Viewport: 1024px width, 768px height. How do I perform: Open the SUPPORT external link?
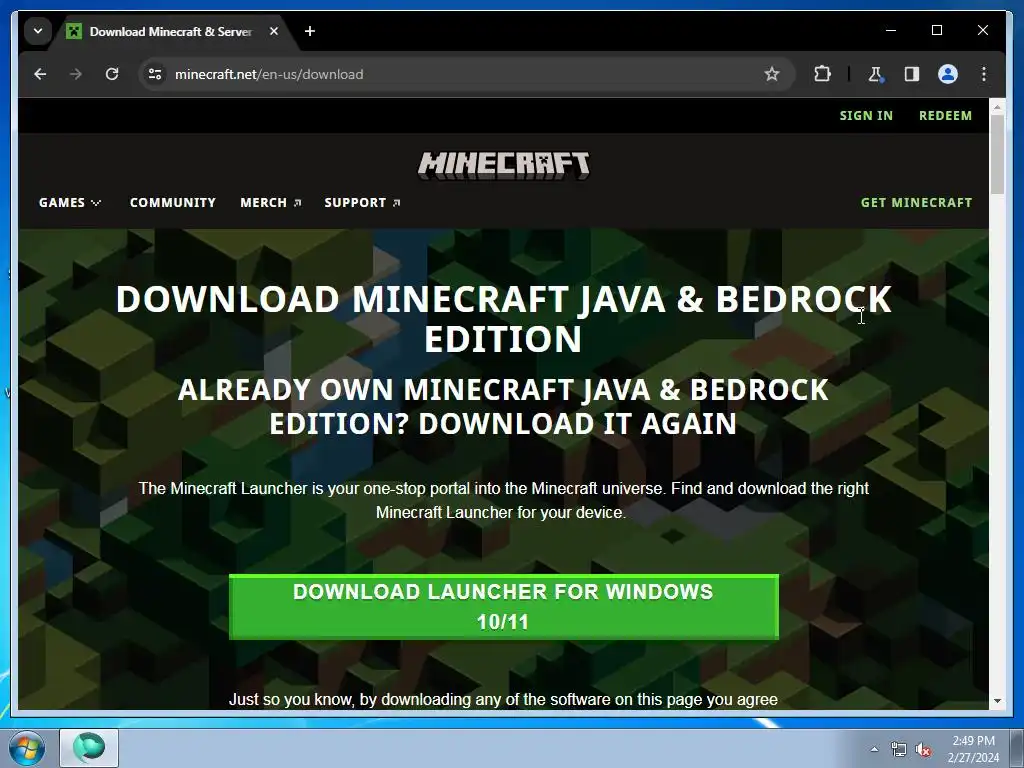coord(362,202)
